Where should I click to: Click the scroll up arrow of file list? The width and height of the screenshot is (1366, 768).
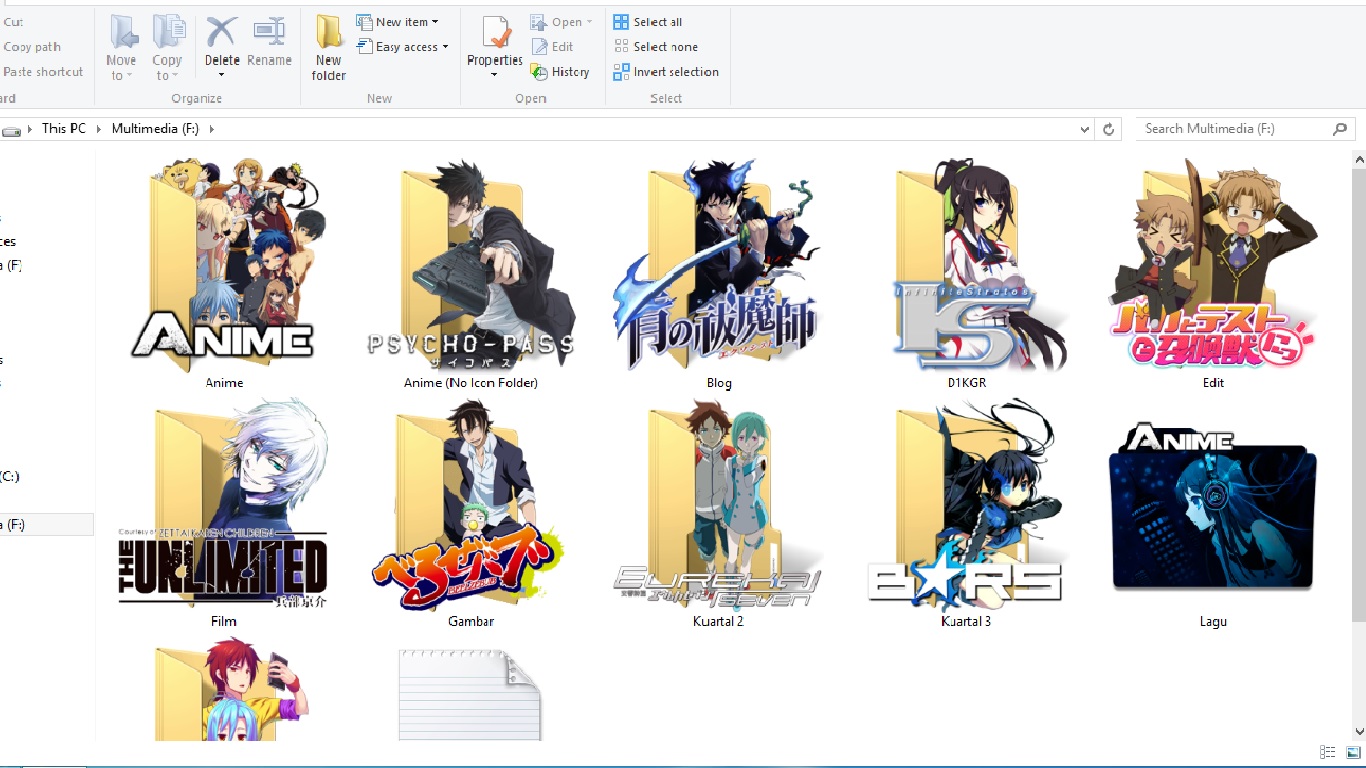click(x=1358, y=158)
